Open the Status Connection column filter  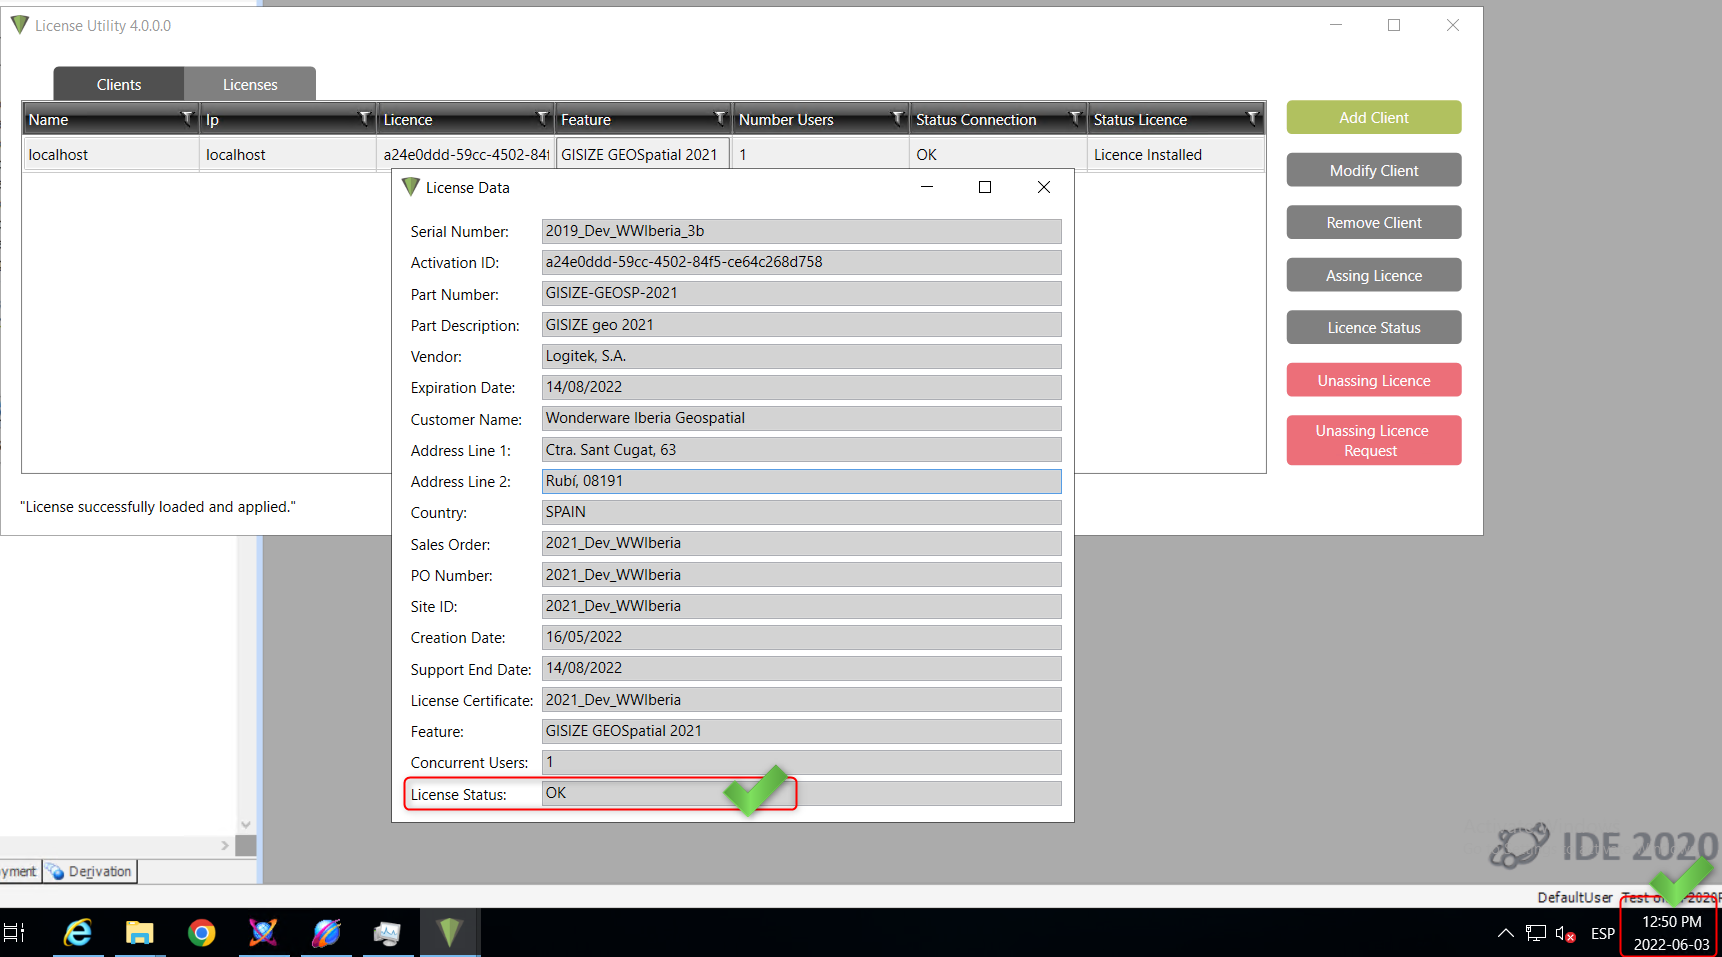point(1075,118)
